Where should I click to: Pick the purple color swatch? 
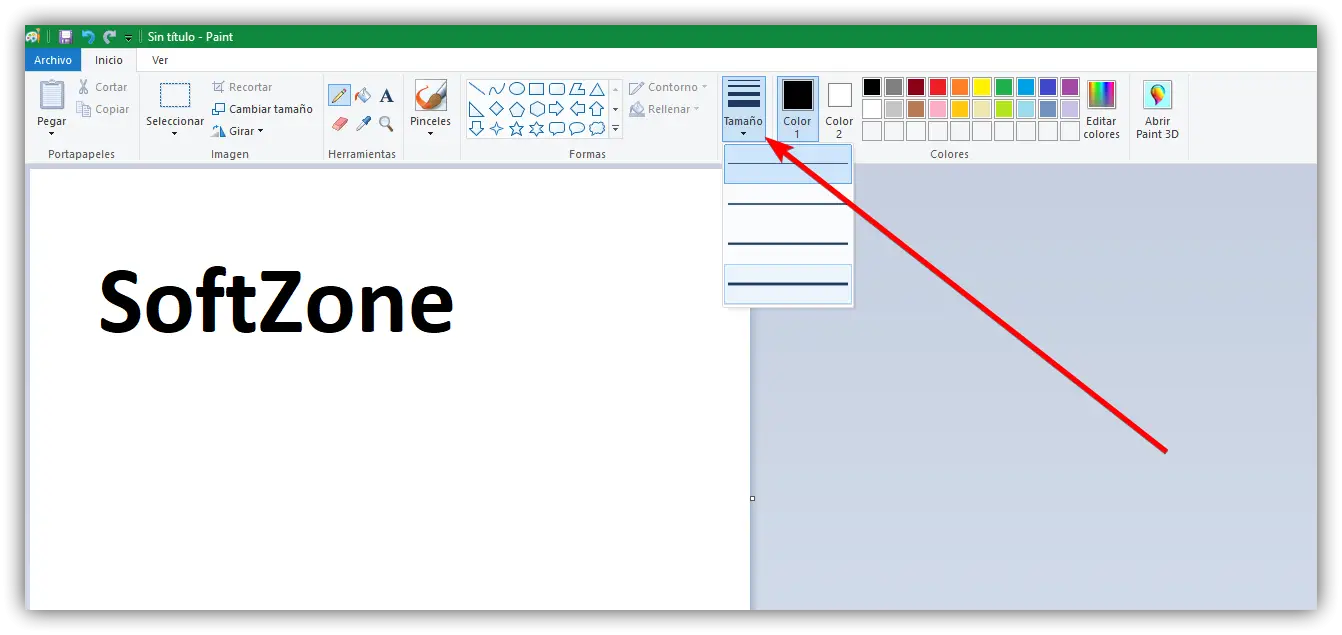click(x=1070, y=87)
